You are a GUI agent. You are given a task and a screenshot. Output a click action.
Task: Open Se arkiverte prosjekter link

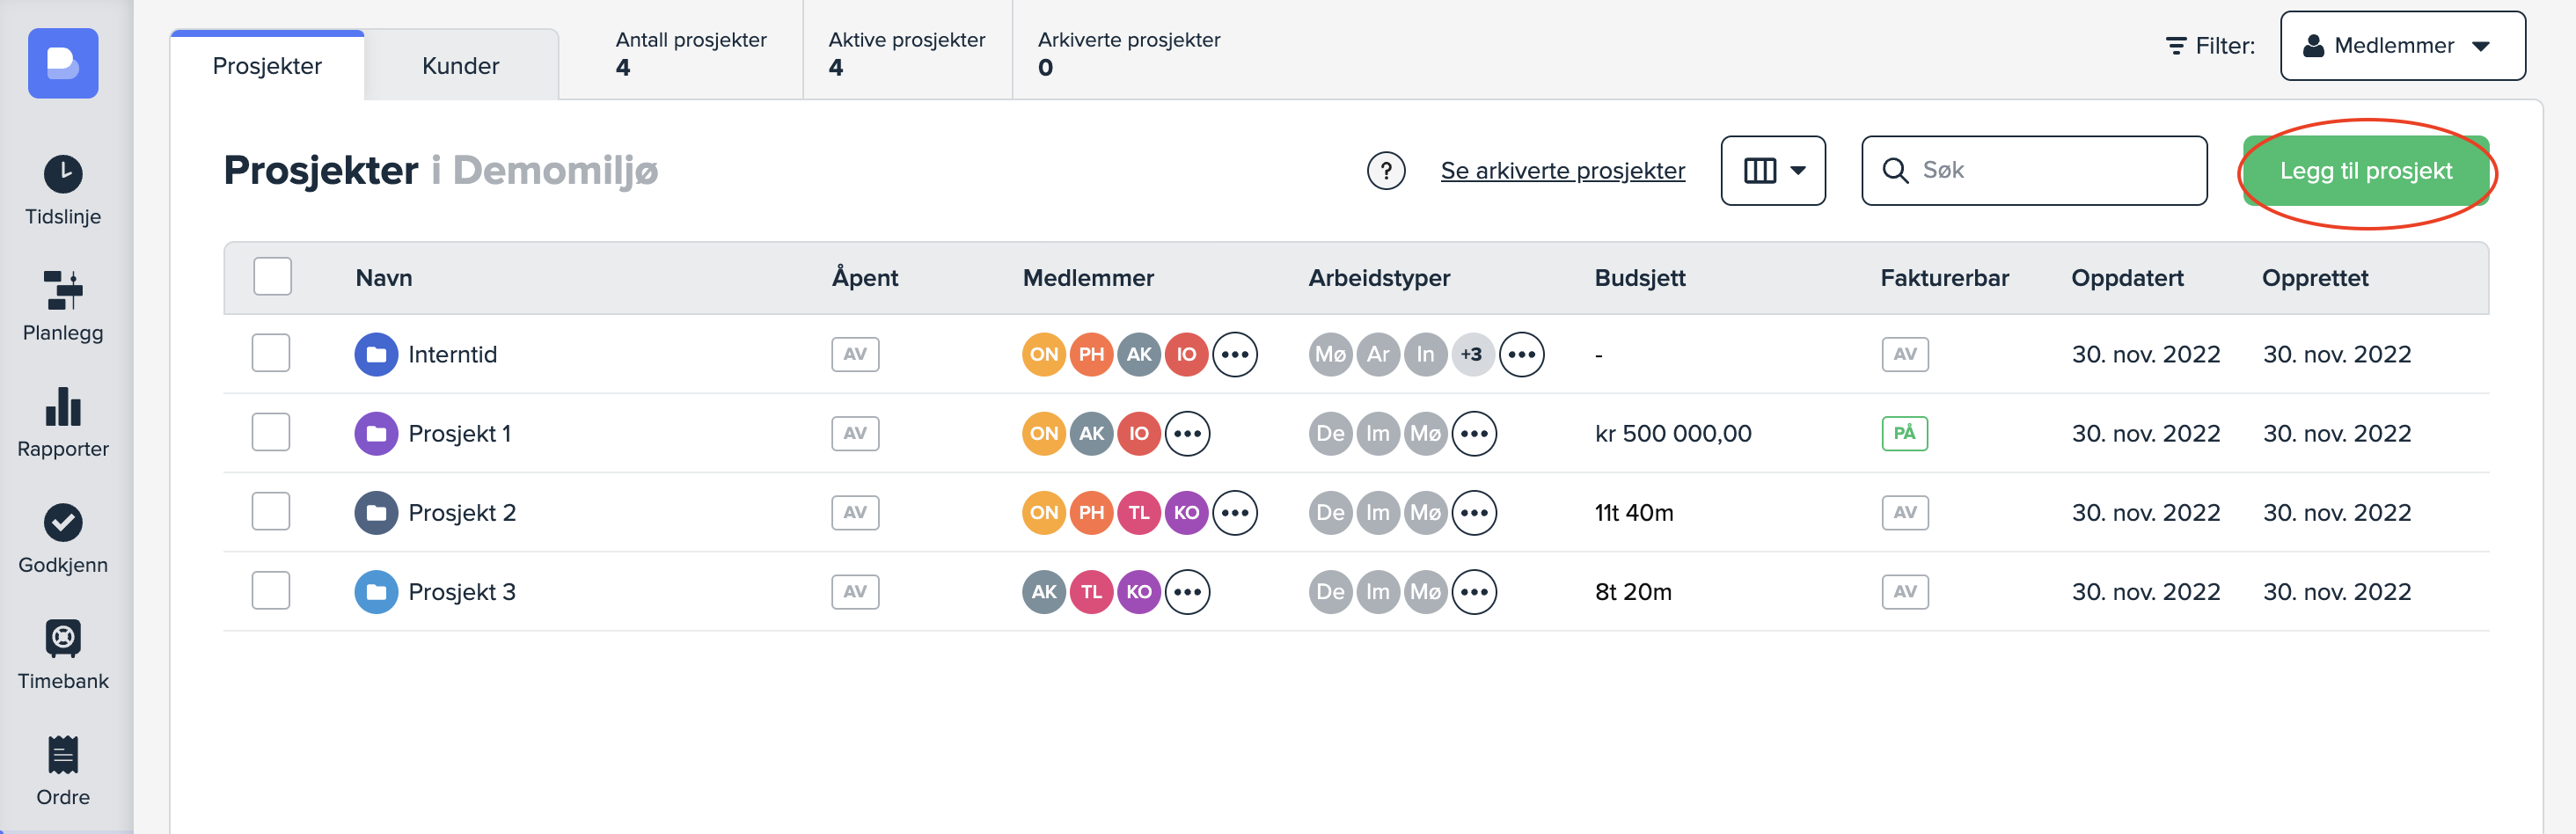[x=1562, y=171]
